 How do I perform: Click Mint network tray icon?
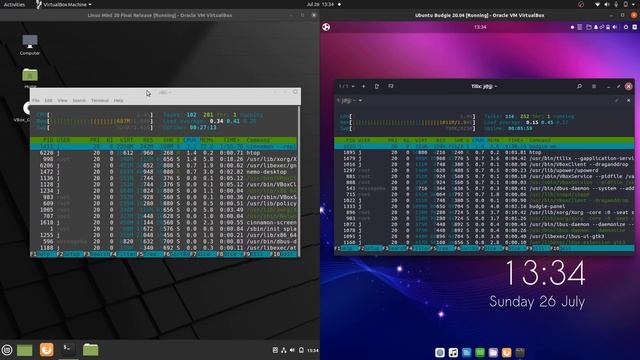pos(284,350)
